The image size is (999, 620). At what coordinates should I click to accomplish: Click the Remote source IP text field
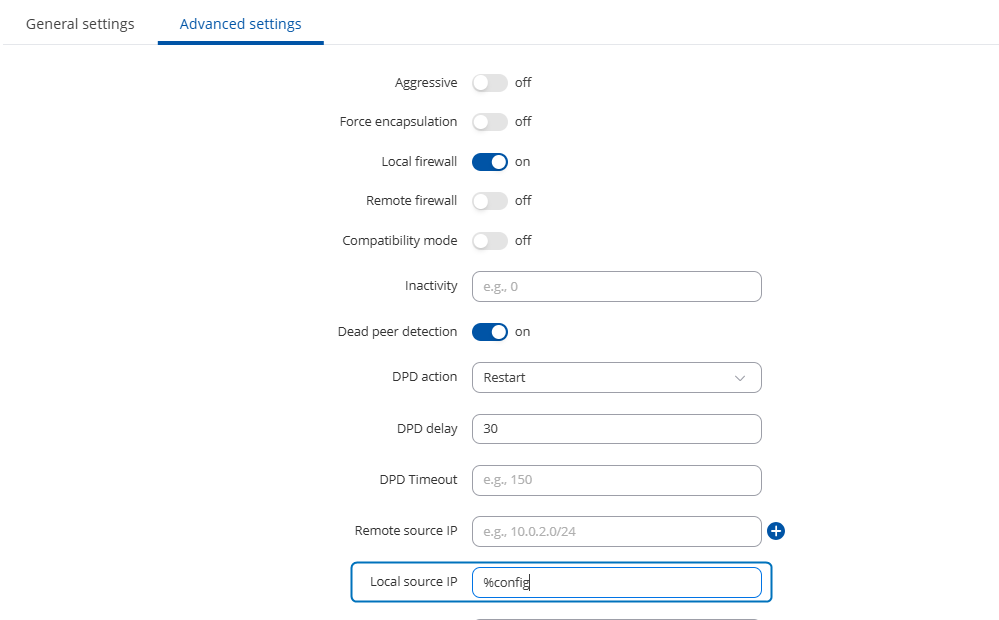[x=616, y=532]
